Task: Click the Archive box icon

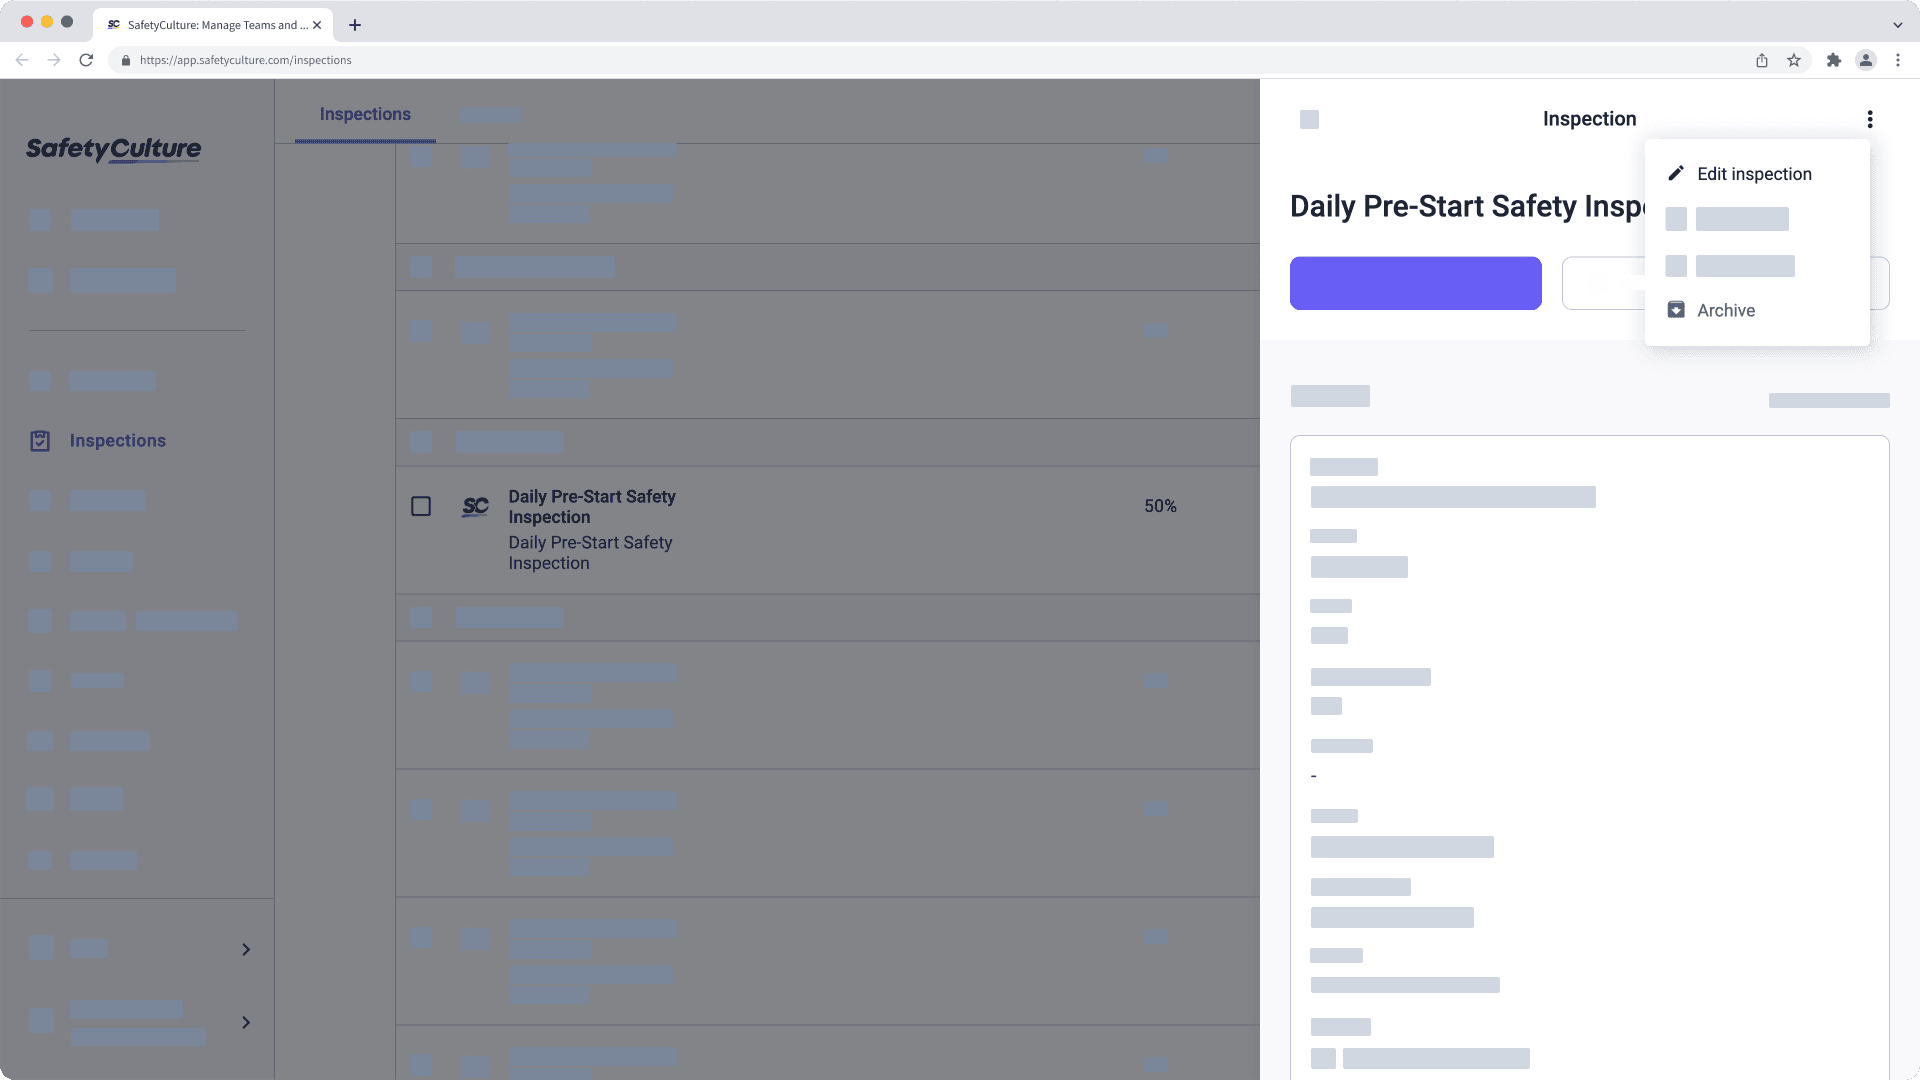Action: [x=1676, y=310]
